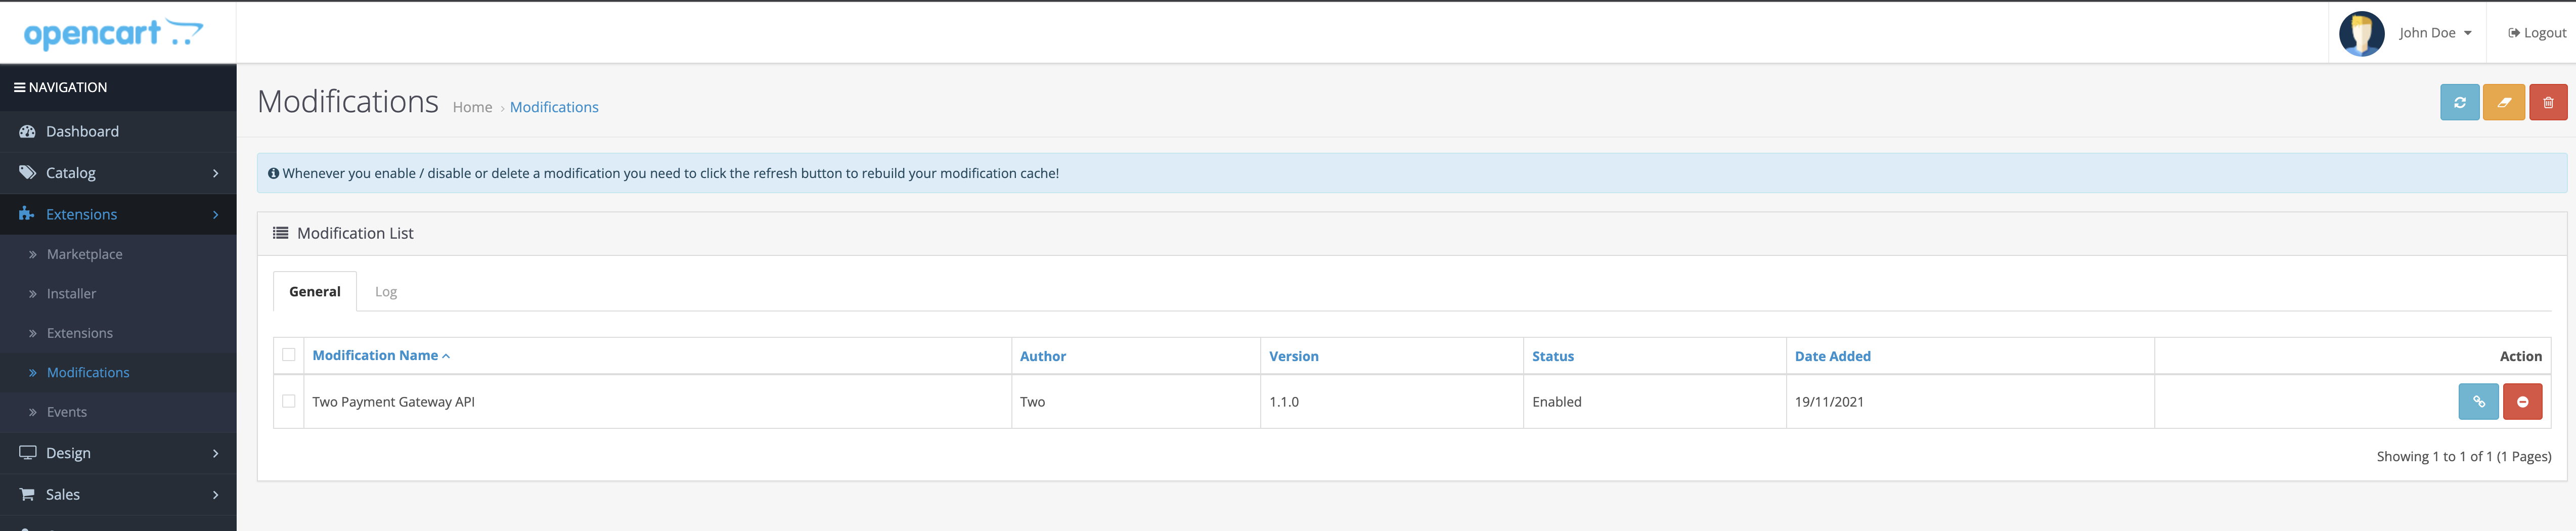Toggle the navigation hamburger icon
This screenshot has width=2576, height=531.
pyautogui.click(x=19, y=87)
